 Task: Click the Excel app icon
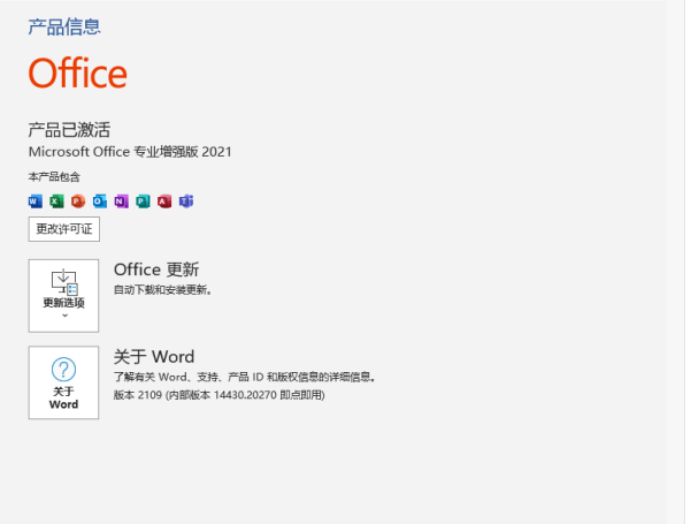pyautogui.click(x=57, y=201)
